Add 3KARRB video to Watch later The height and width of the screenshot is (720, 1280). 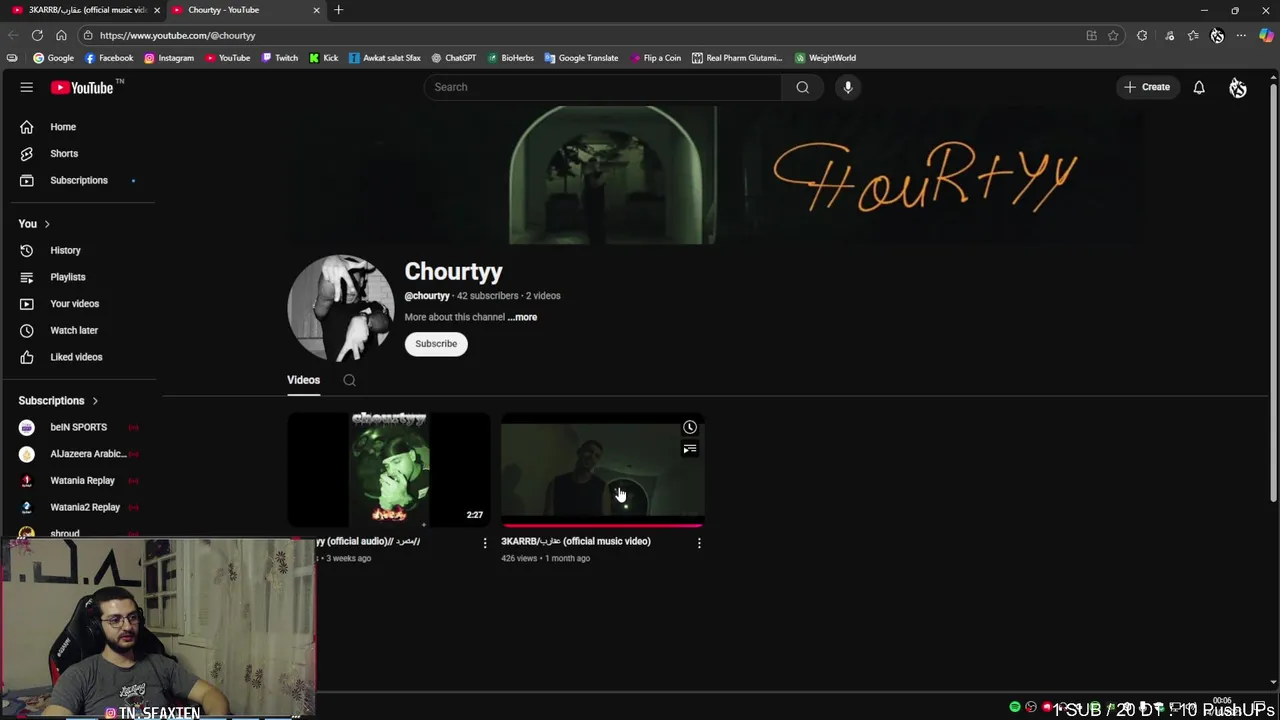point(690,427)
